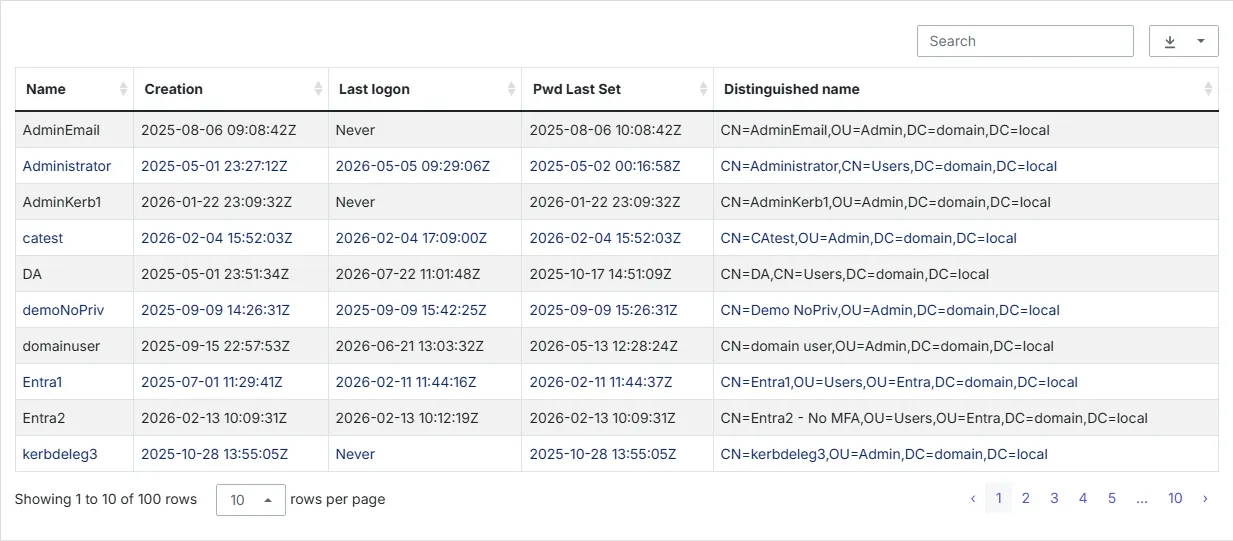Open the rows per page dropdown

coord(251,499)
